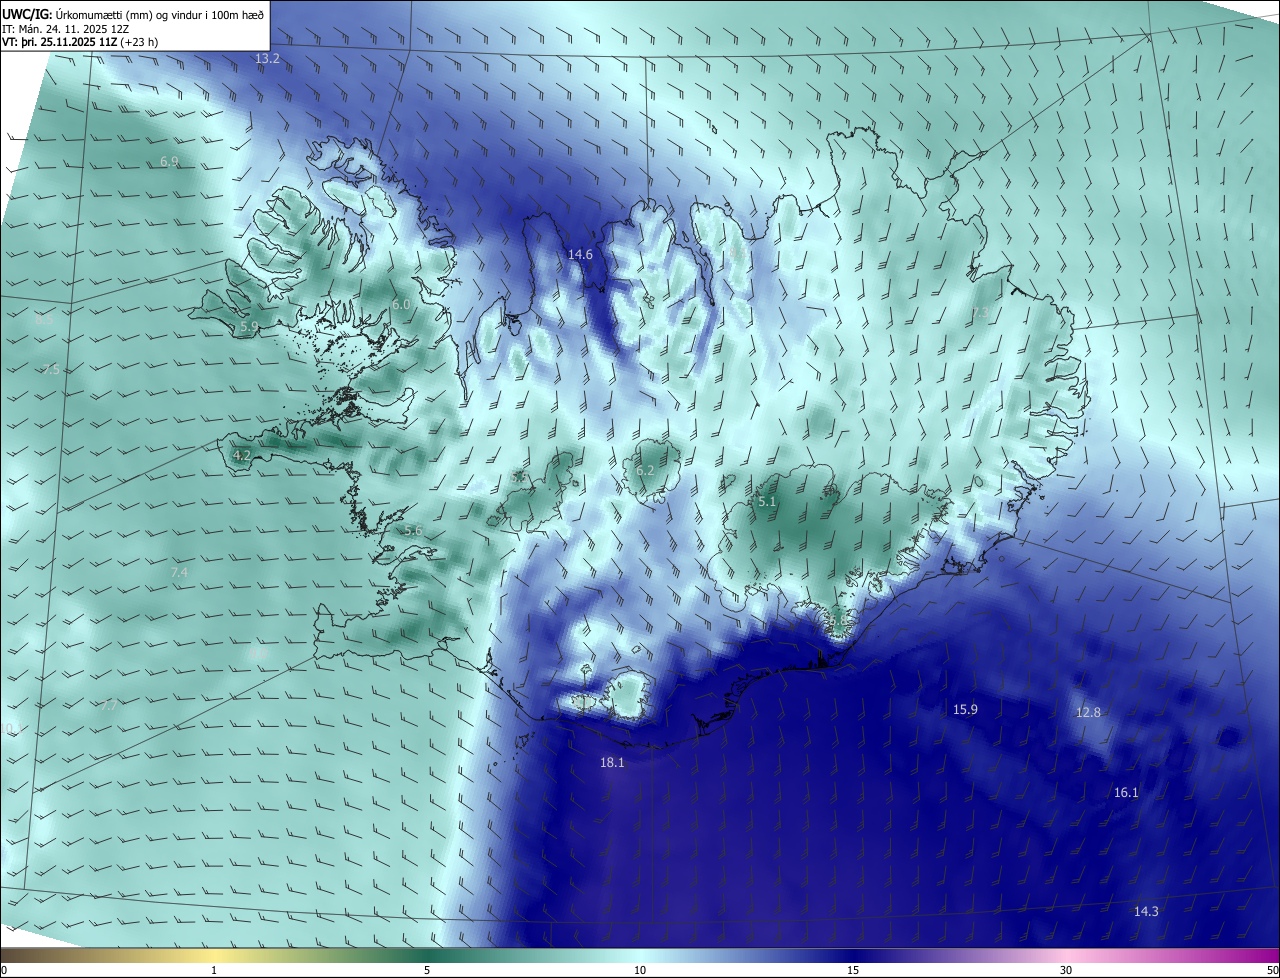Click the 7.3 value label

(x=980, y=313)
